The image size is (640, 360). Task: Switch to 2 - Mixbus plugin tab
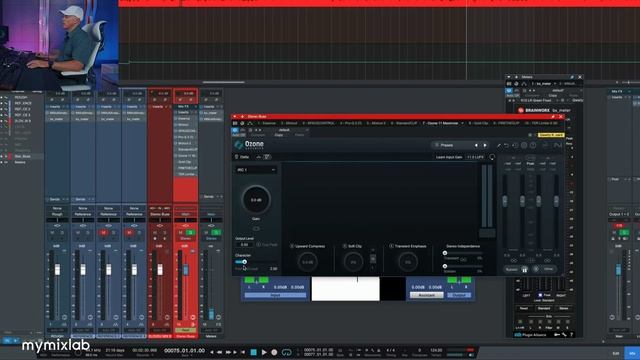[289, 123]
